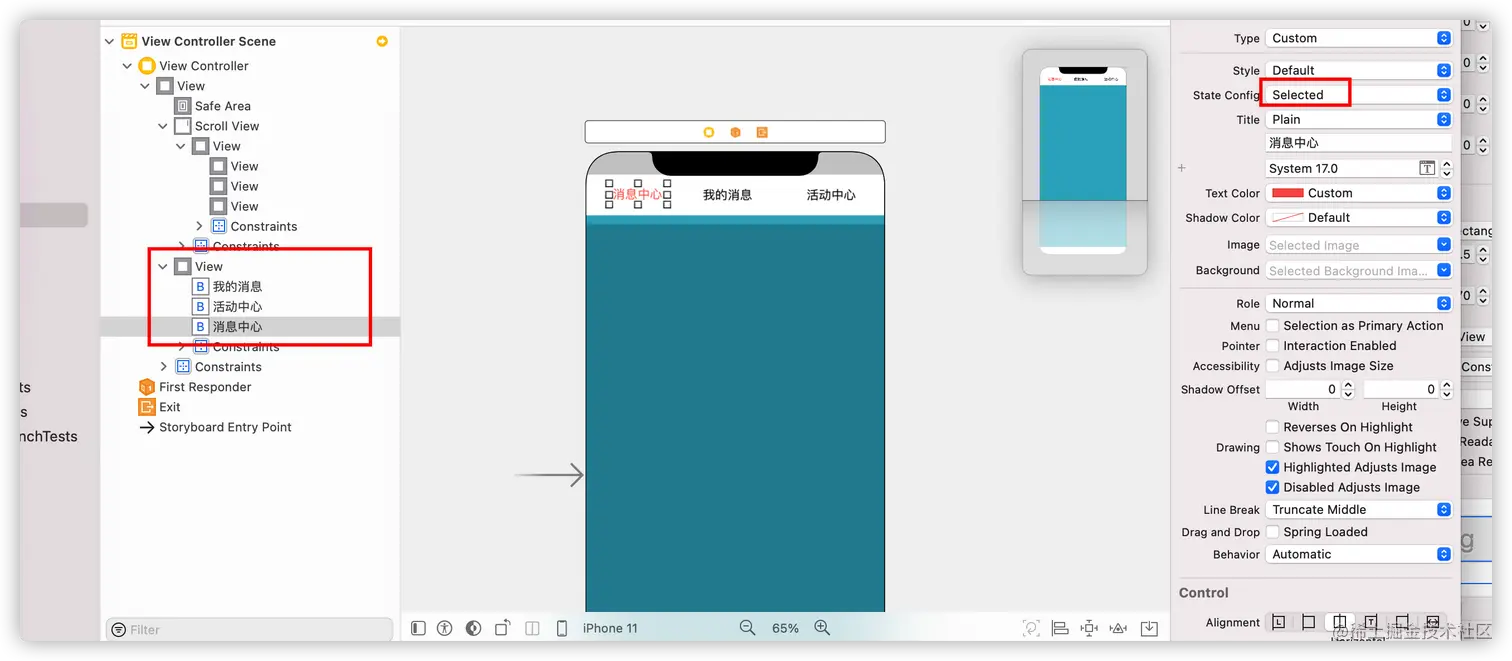Screen dimensions: 1512x661
Task: Click the Embed In icon
Action: point(1150,628)
